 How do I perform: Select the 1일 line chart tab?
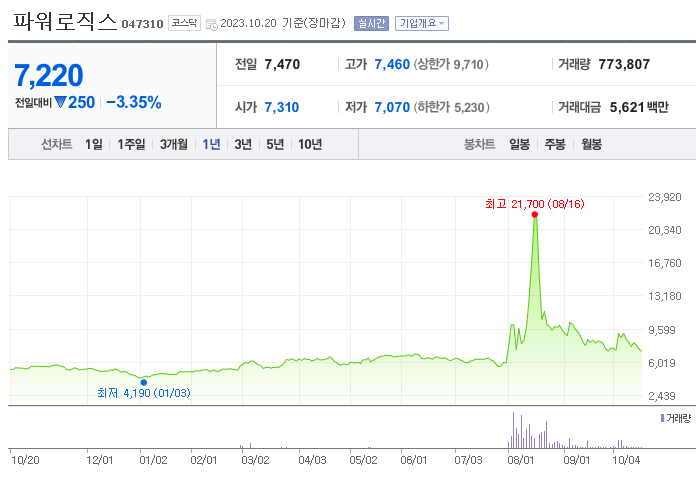(x=94, y=144)
